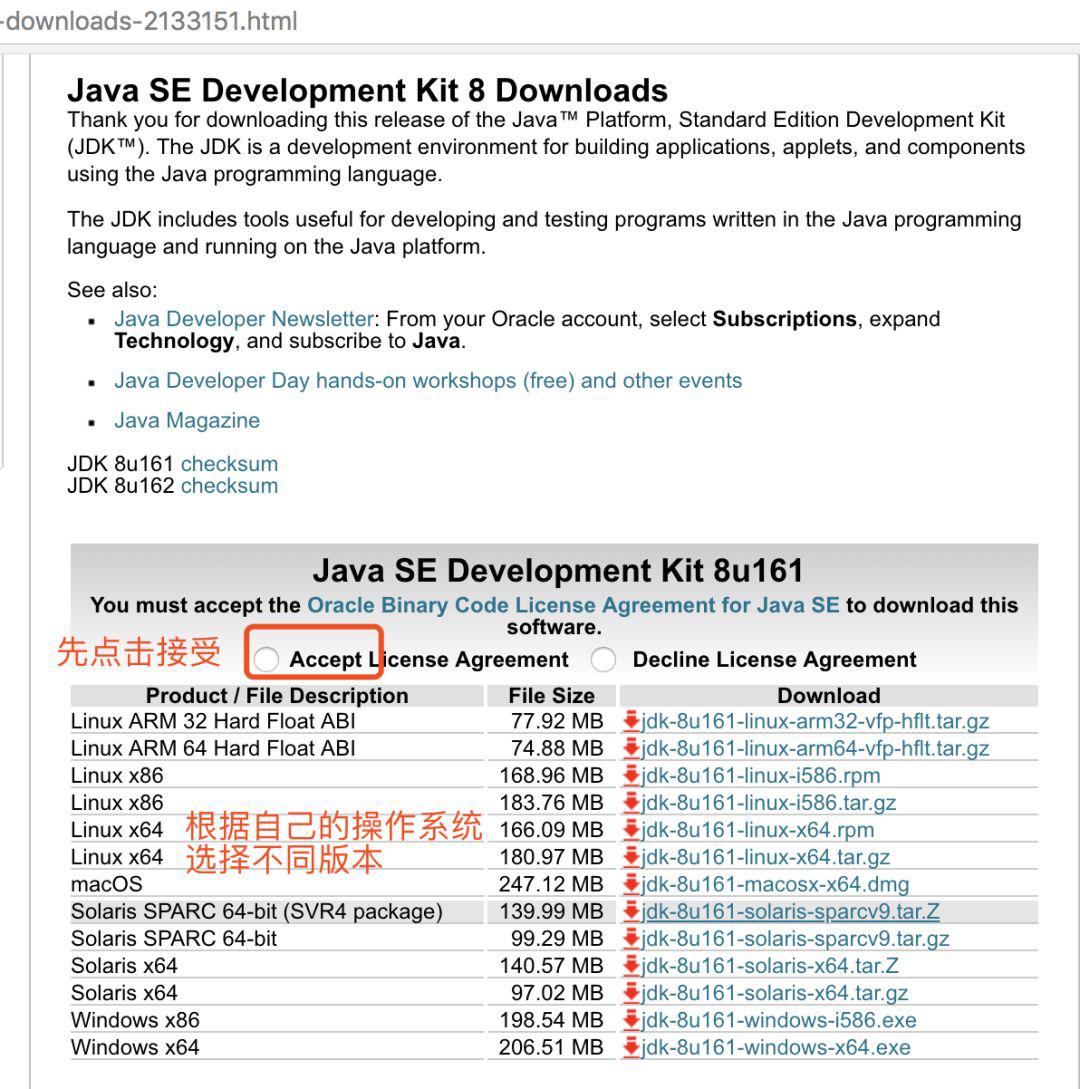1080x1089 pixels.
Task: Select Decline License Agreement radio button
Action: click(603, 659)
